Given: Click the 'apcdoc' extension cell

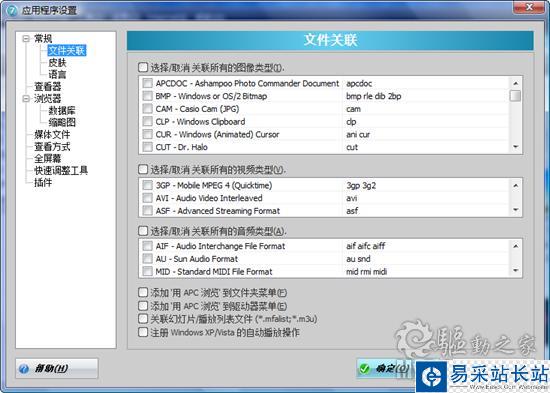Looking at the screenshot, I should click(359, 83).
